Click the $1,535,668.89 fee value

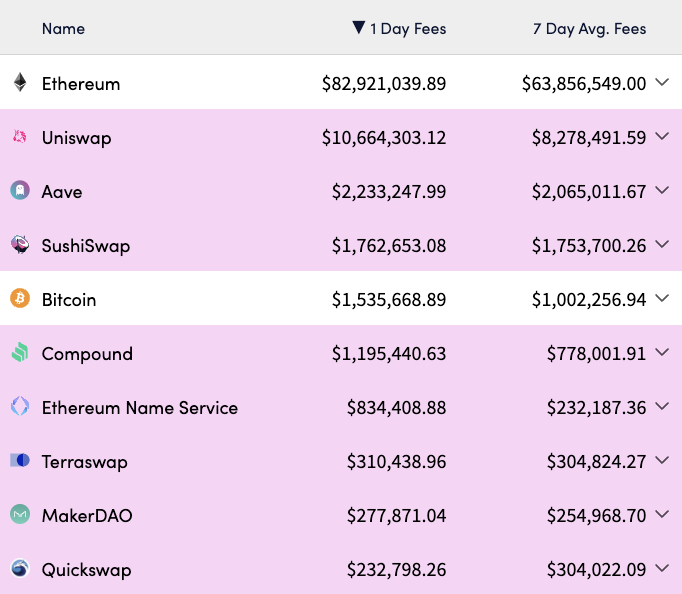tap(389, 300)
